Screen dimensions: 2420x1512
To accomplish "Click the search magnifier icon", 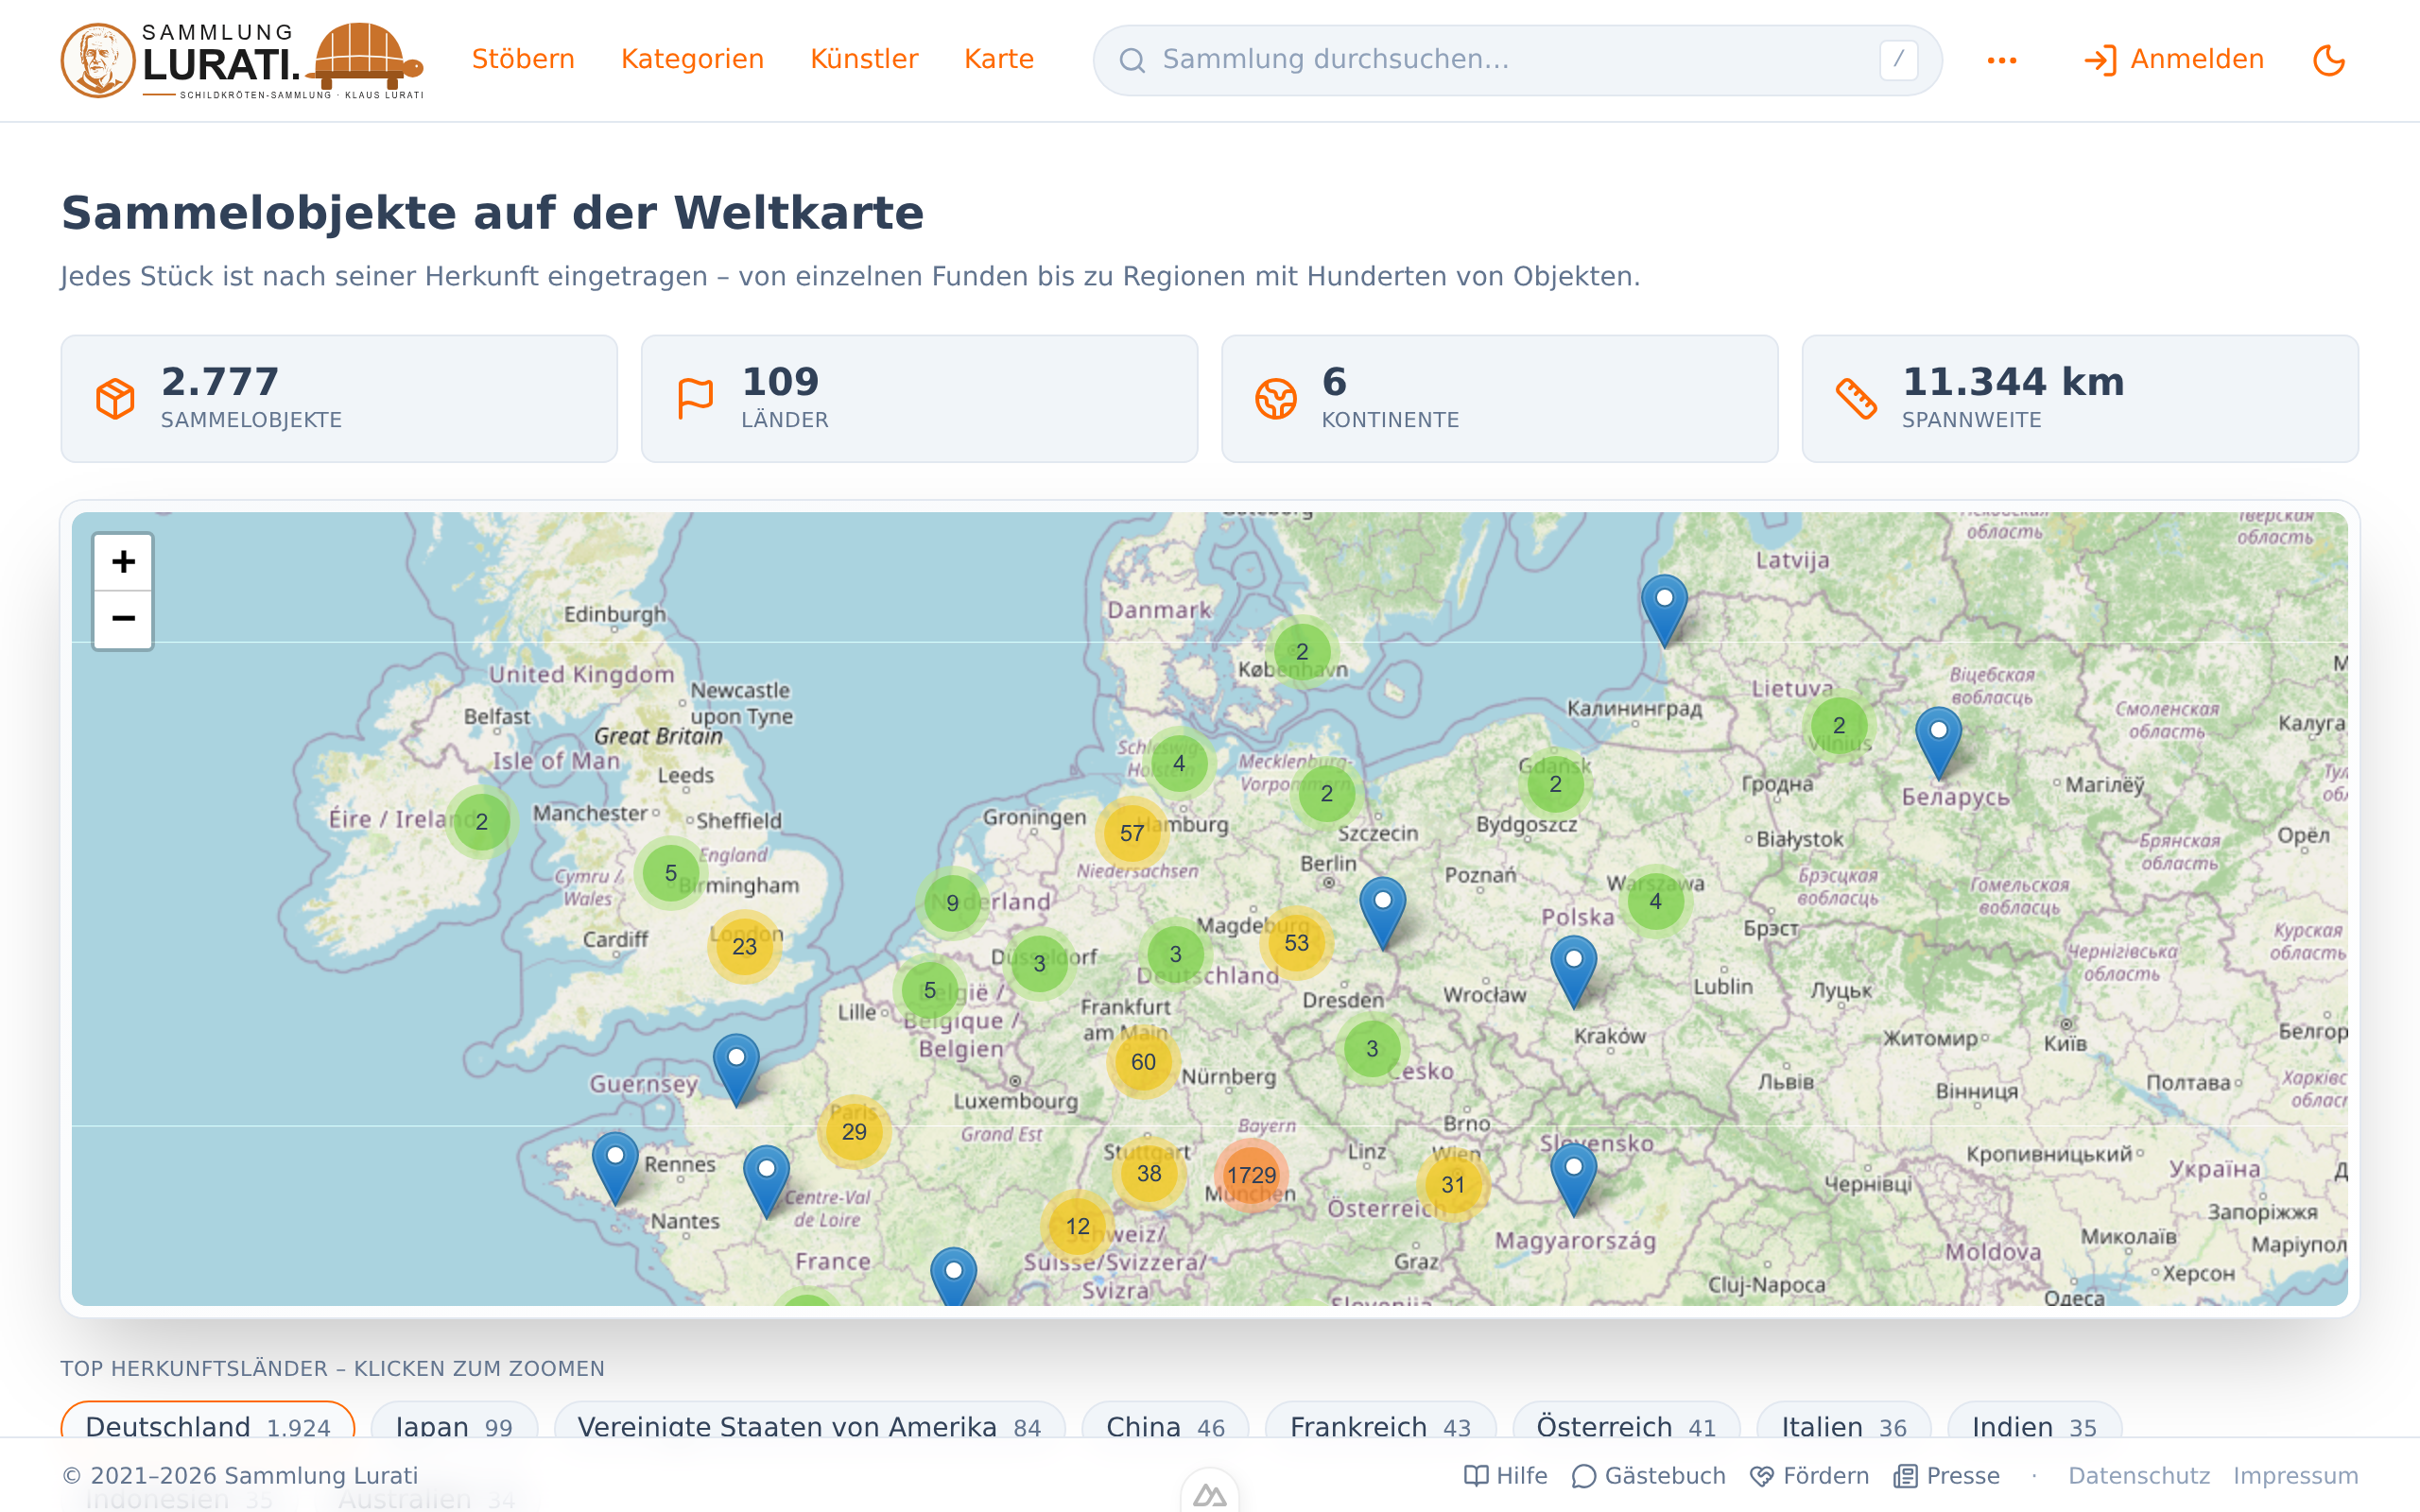I will 1132,60.
